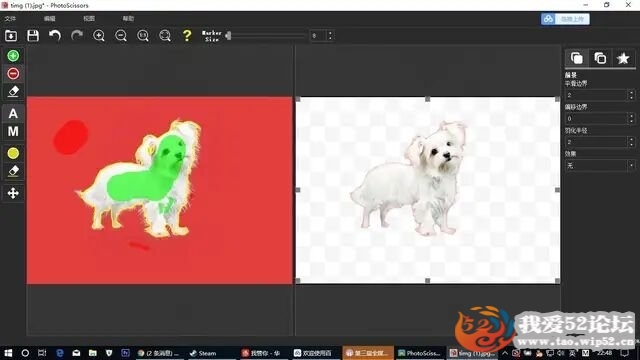Increase the feather radius value

pos(631,139)
